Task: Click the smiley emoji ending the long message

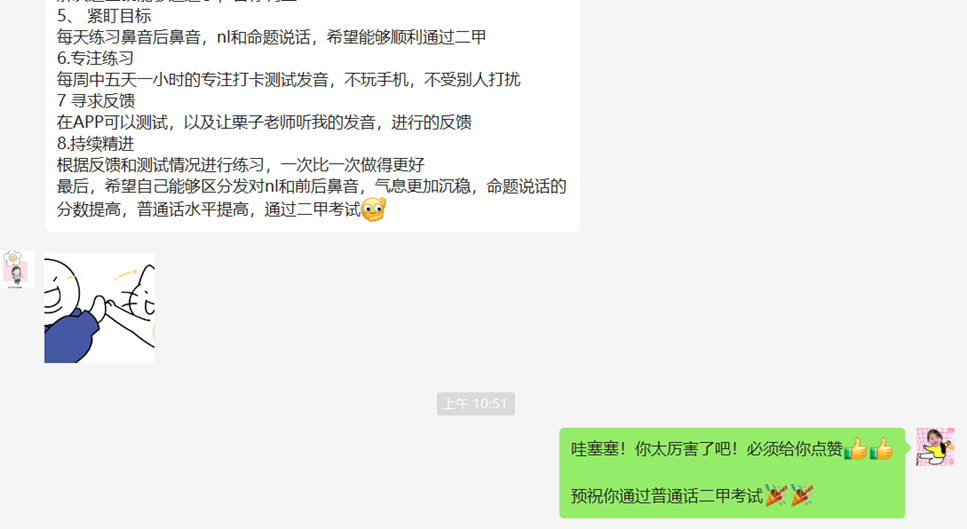Action: 373,210
